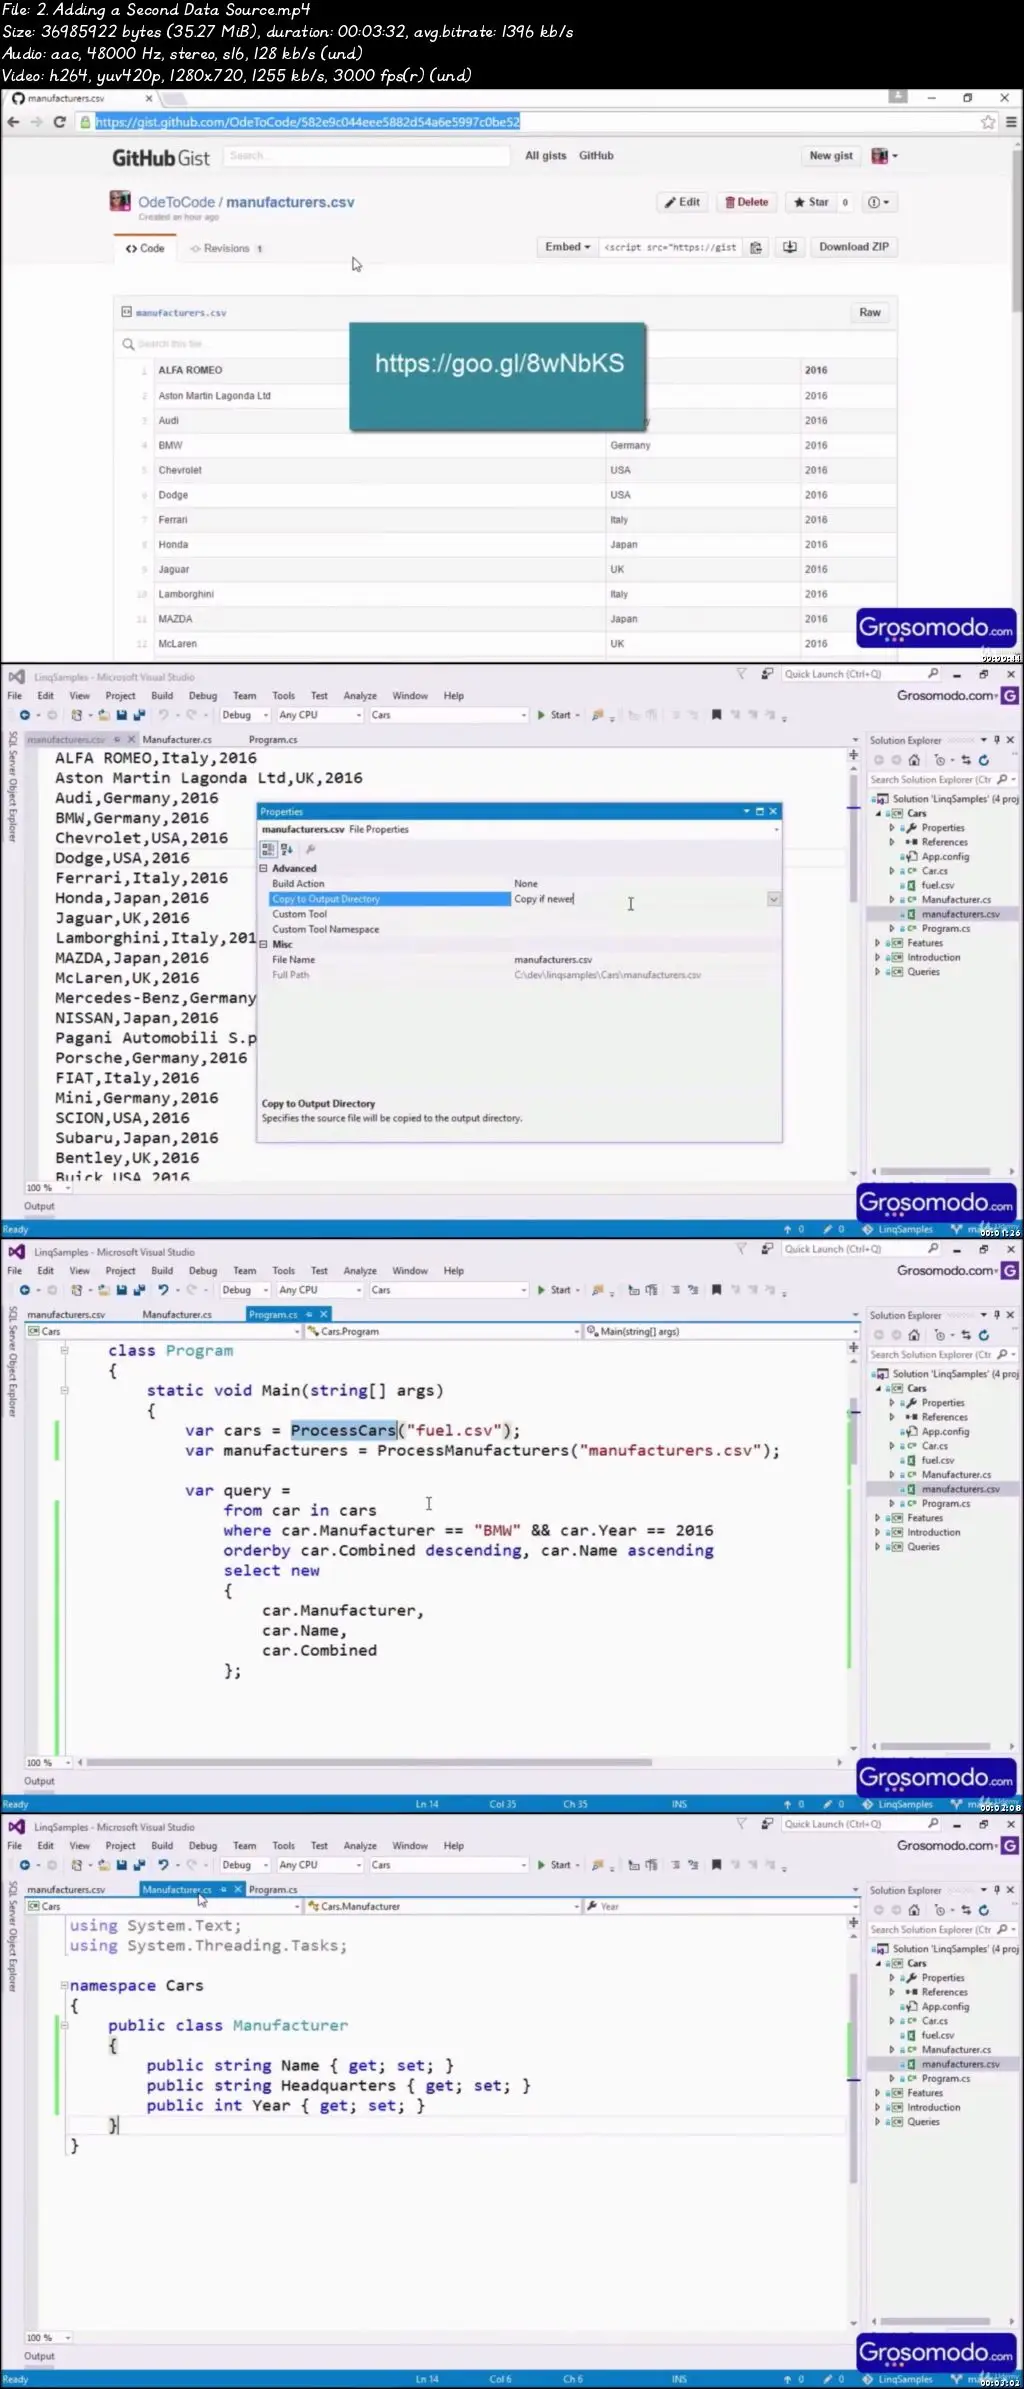The width and height of the screenshot is (1024, 2389).
Task: Close the active Program.cs tab
Action: [x=324, y=1314]
